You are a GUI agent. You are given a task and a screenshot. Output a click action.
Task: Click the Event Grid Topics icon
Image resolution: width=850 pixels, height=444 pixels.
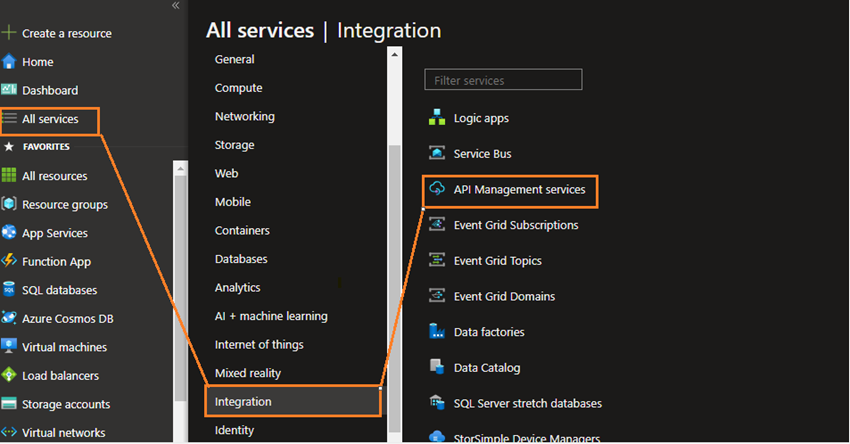tap(437, 260)
